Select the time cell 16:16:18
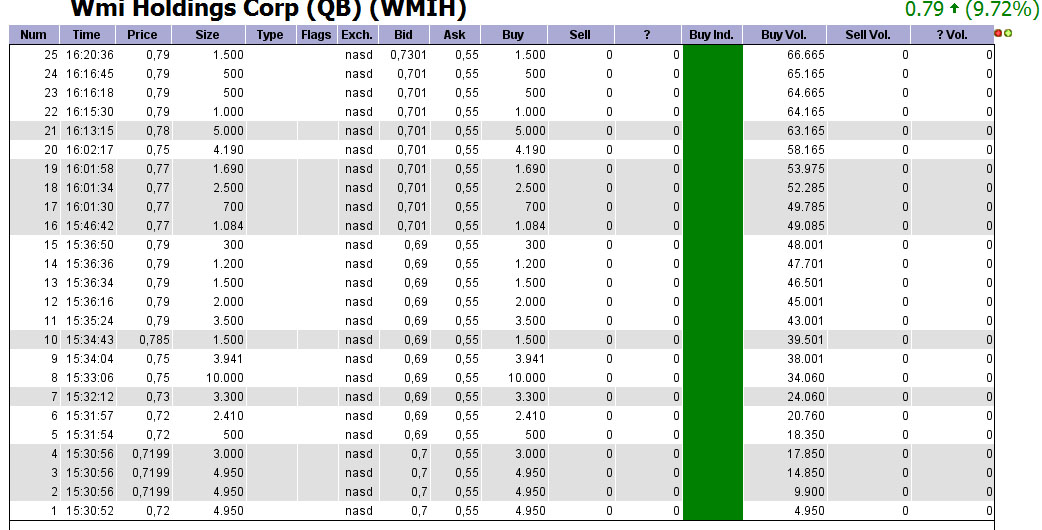The height and width of the screenshot is (530, 1042). click(x=90, y=93)
